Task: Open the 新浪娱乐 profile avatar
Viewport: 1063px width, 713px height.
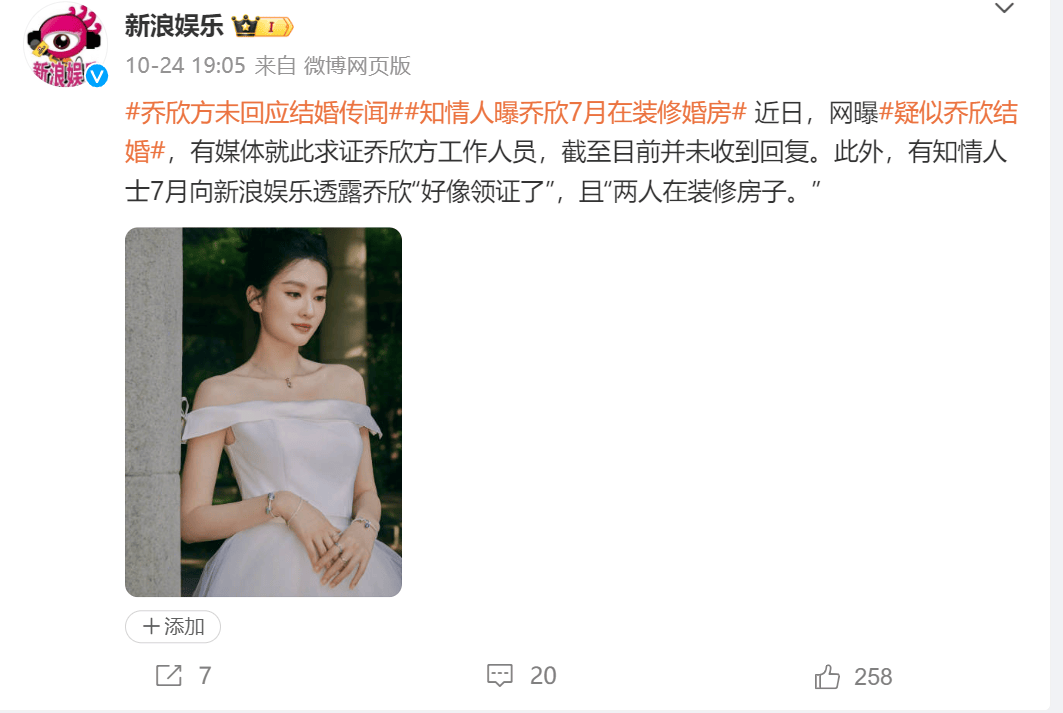Action: click(65, 45)
